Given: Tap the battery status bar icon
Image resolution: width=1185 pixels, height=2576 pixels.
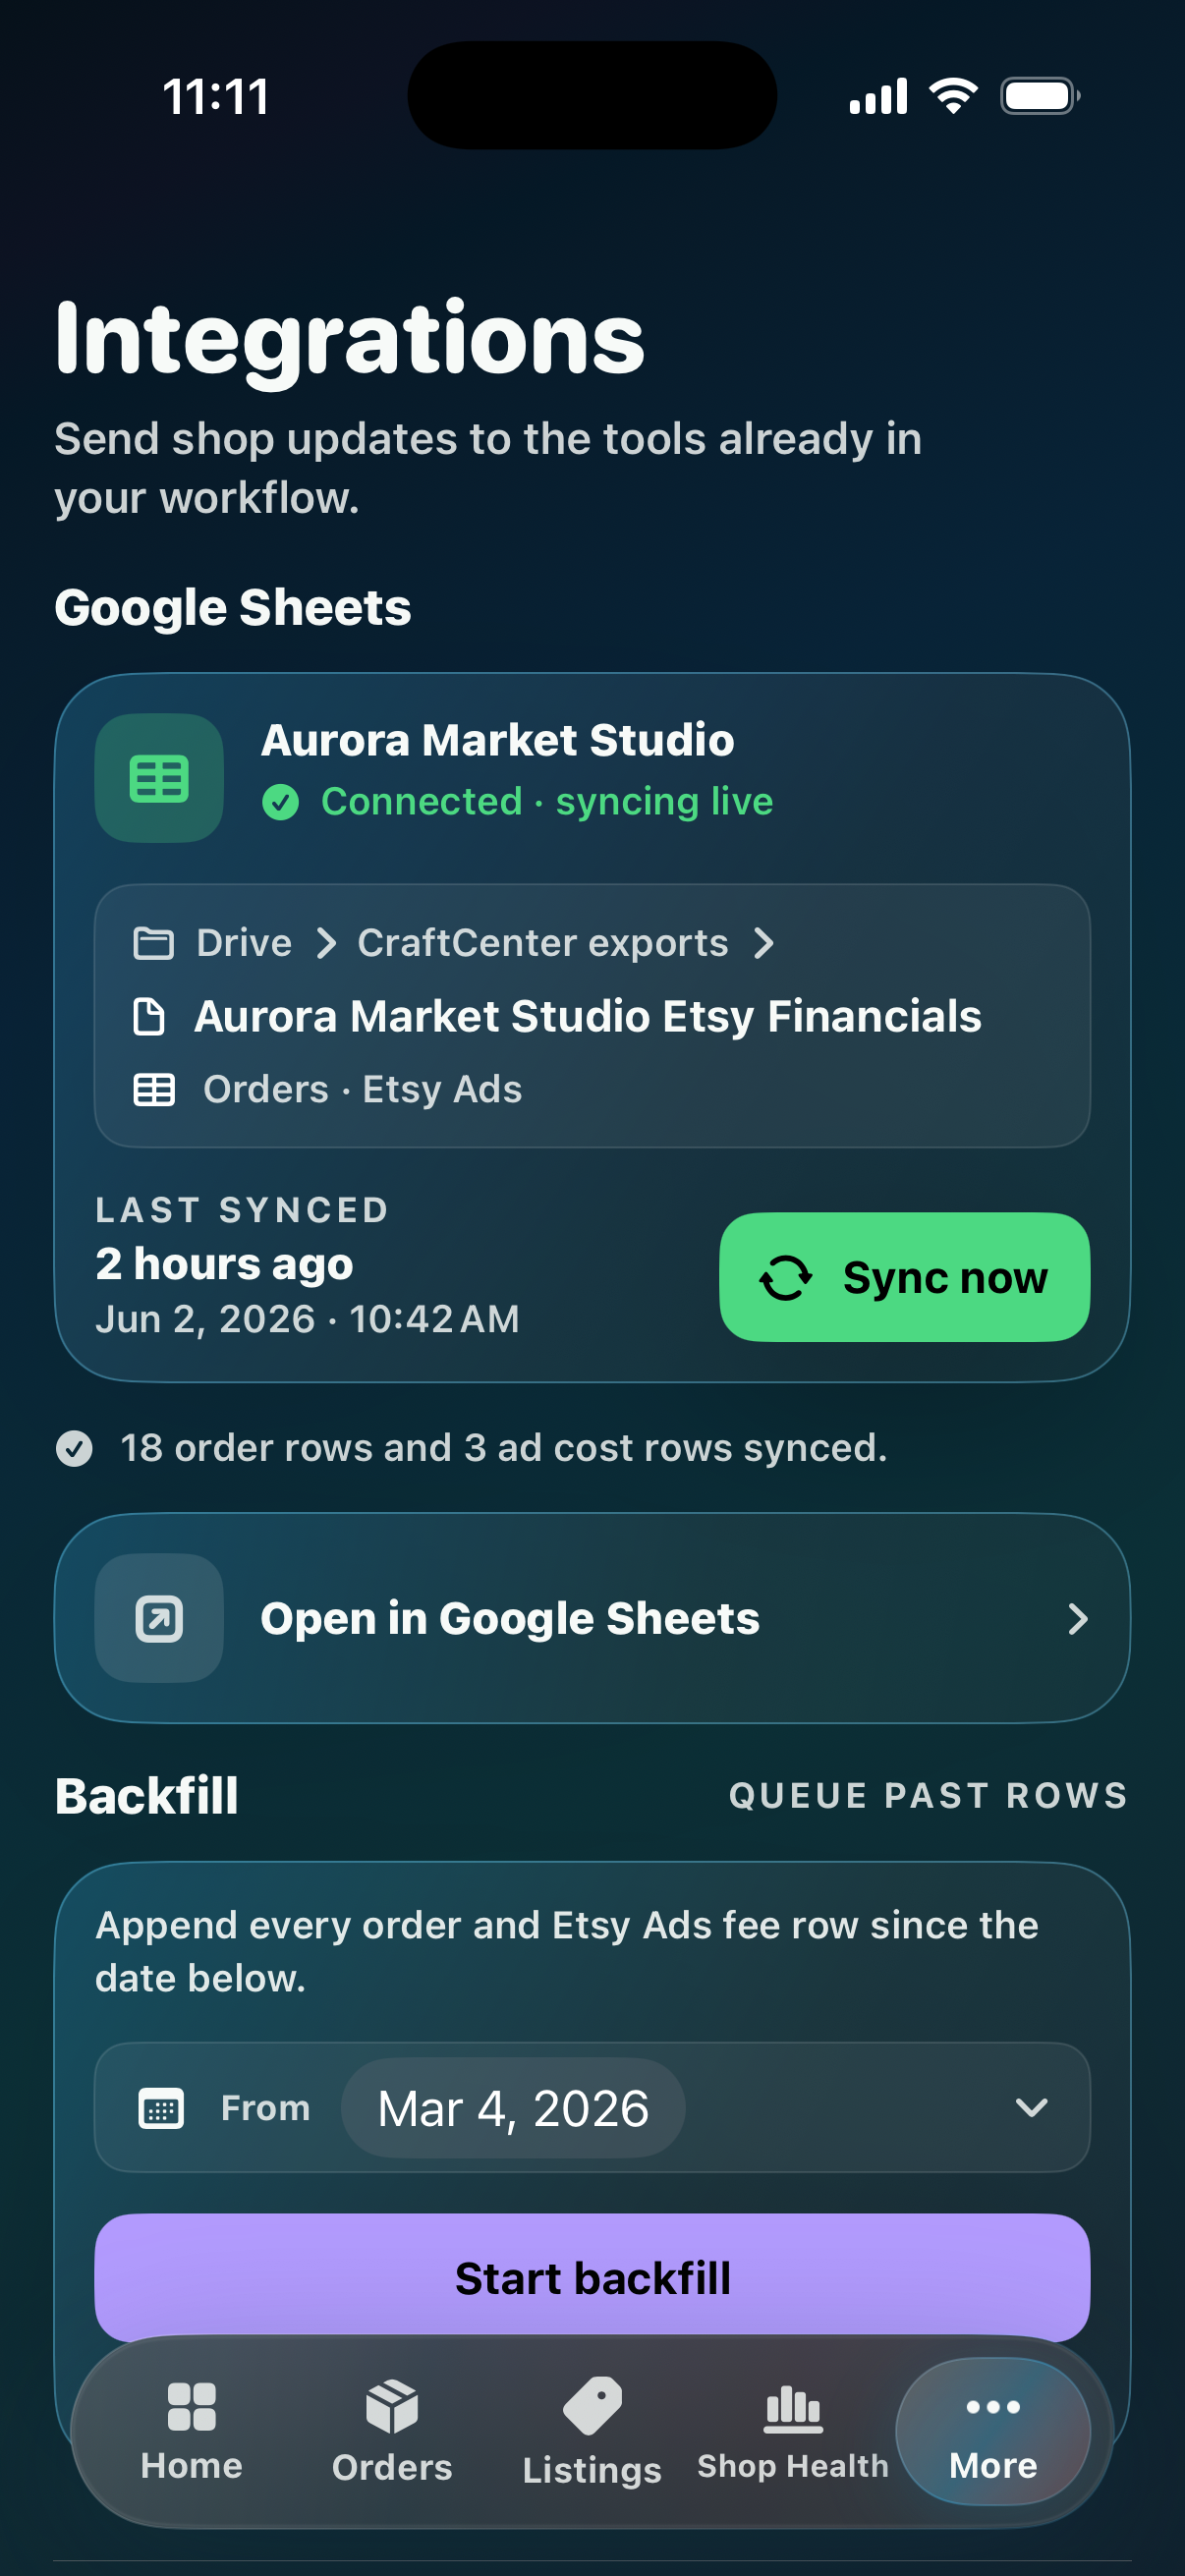Looking at the screenshot, I should (1040, 96).
